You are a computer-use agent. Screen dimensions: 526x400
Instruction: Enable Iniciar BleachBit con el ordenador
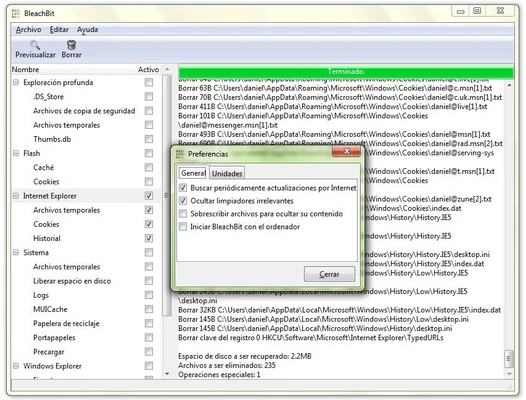pos(183,227)
